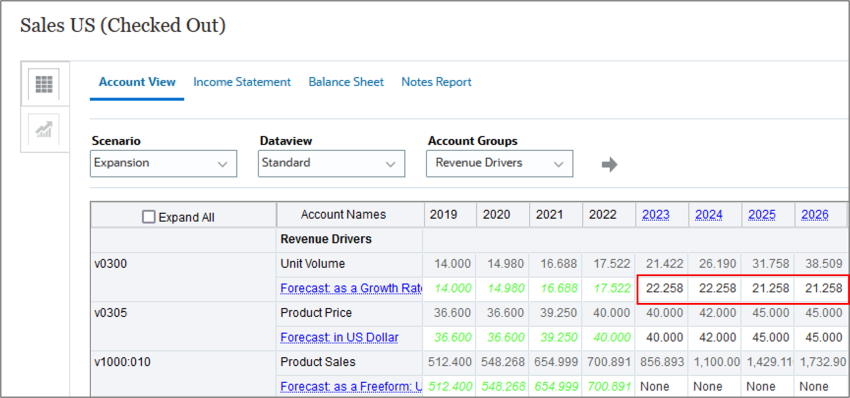This screenshot has height=398, width=850.
Task: Select the 2023 US Dollar forecast cell 40.000
Action: pos(662,337)
